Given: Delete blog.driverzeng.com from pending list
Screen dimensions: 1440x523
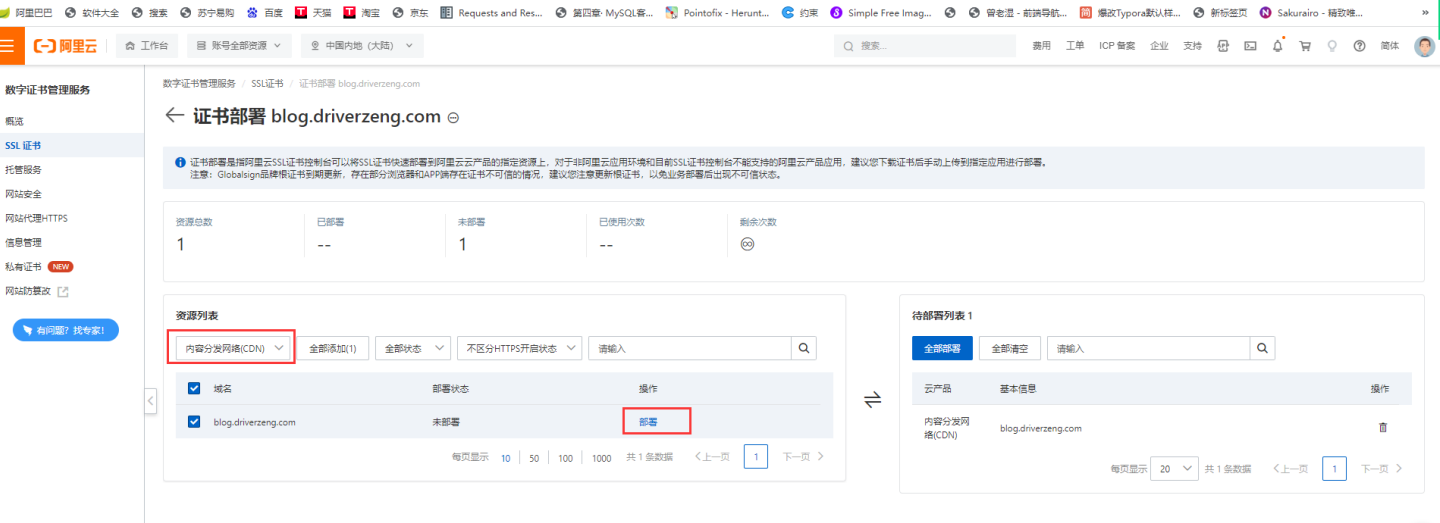Looking at the screenshot, I should (1383, 427).
